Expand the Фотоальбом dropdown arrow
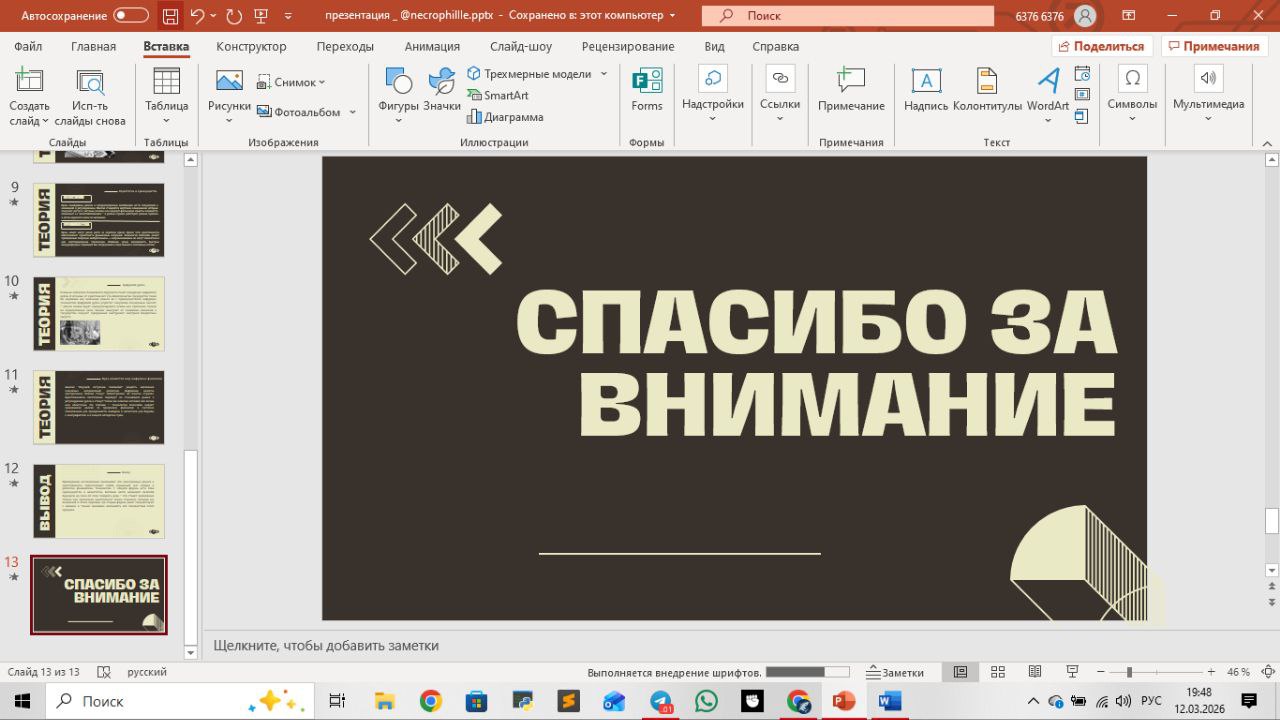The image size is (1280, 720). pos(353,112)
